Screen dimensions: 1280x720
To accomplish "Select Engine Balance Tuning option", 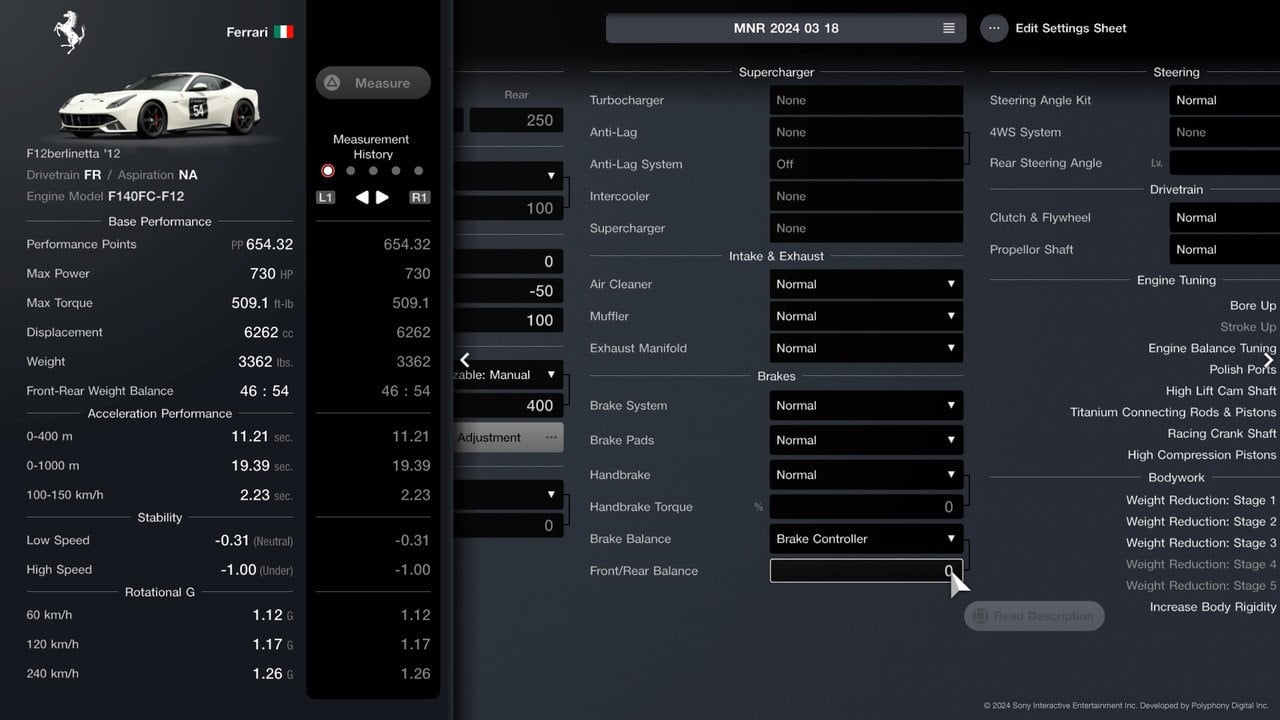I will pyautogui.click(x=1212, y=348).
